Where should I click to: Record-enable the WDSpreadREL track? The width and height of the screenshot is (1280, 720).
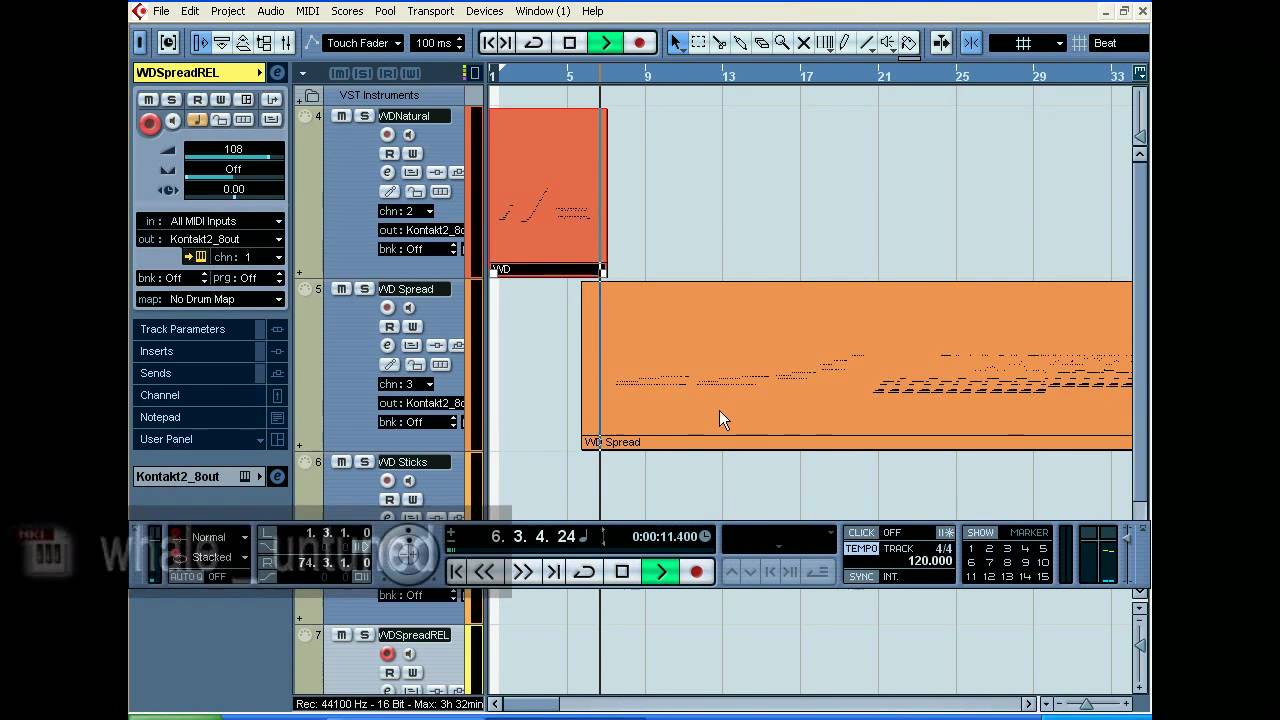tap(387, 654)
